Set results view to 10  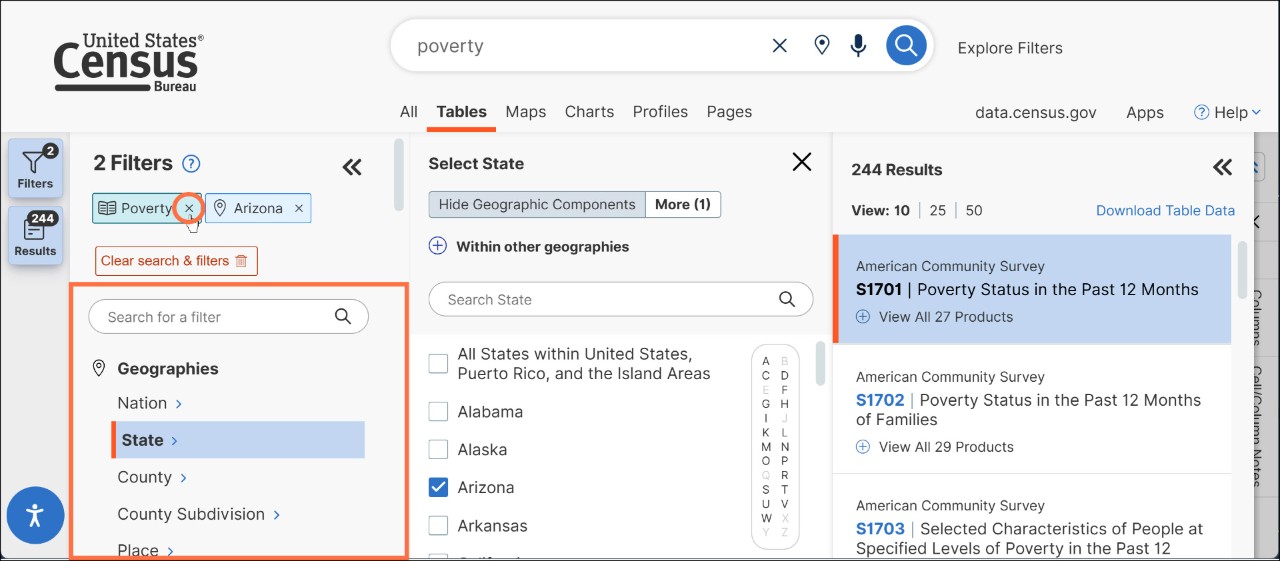pos(901,210)
